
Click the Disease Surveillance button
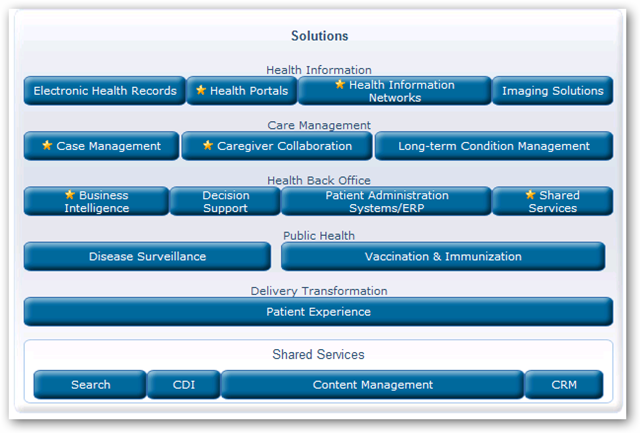pyautogui.click(x=147, y=256)
